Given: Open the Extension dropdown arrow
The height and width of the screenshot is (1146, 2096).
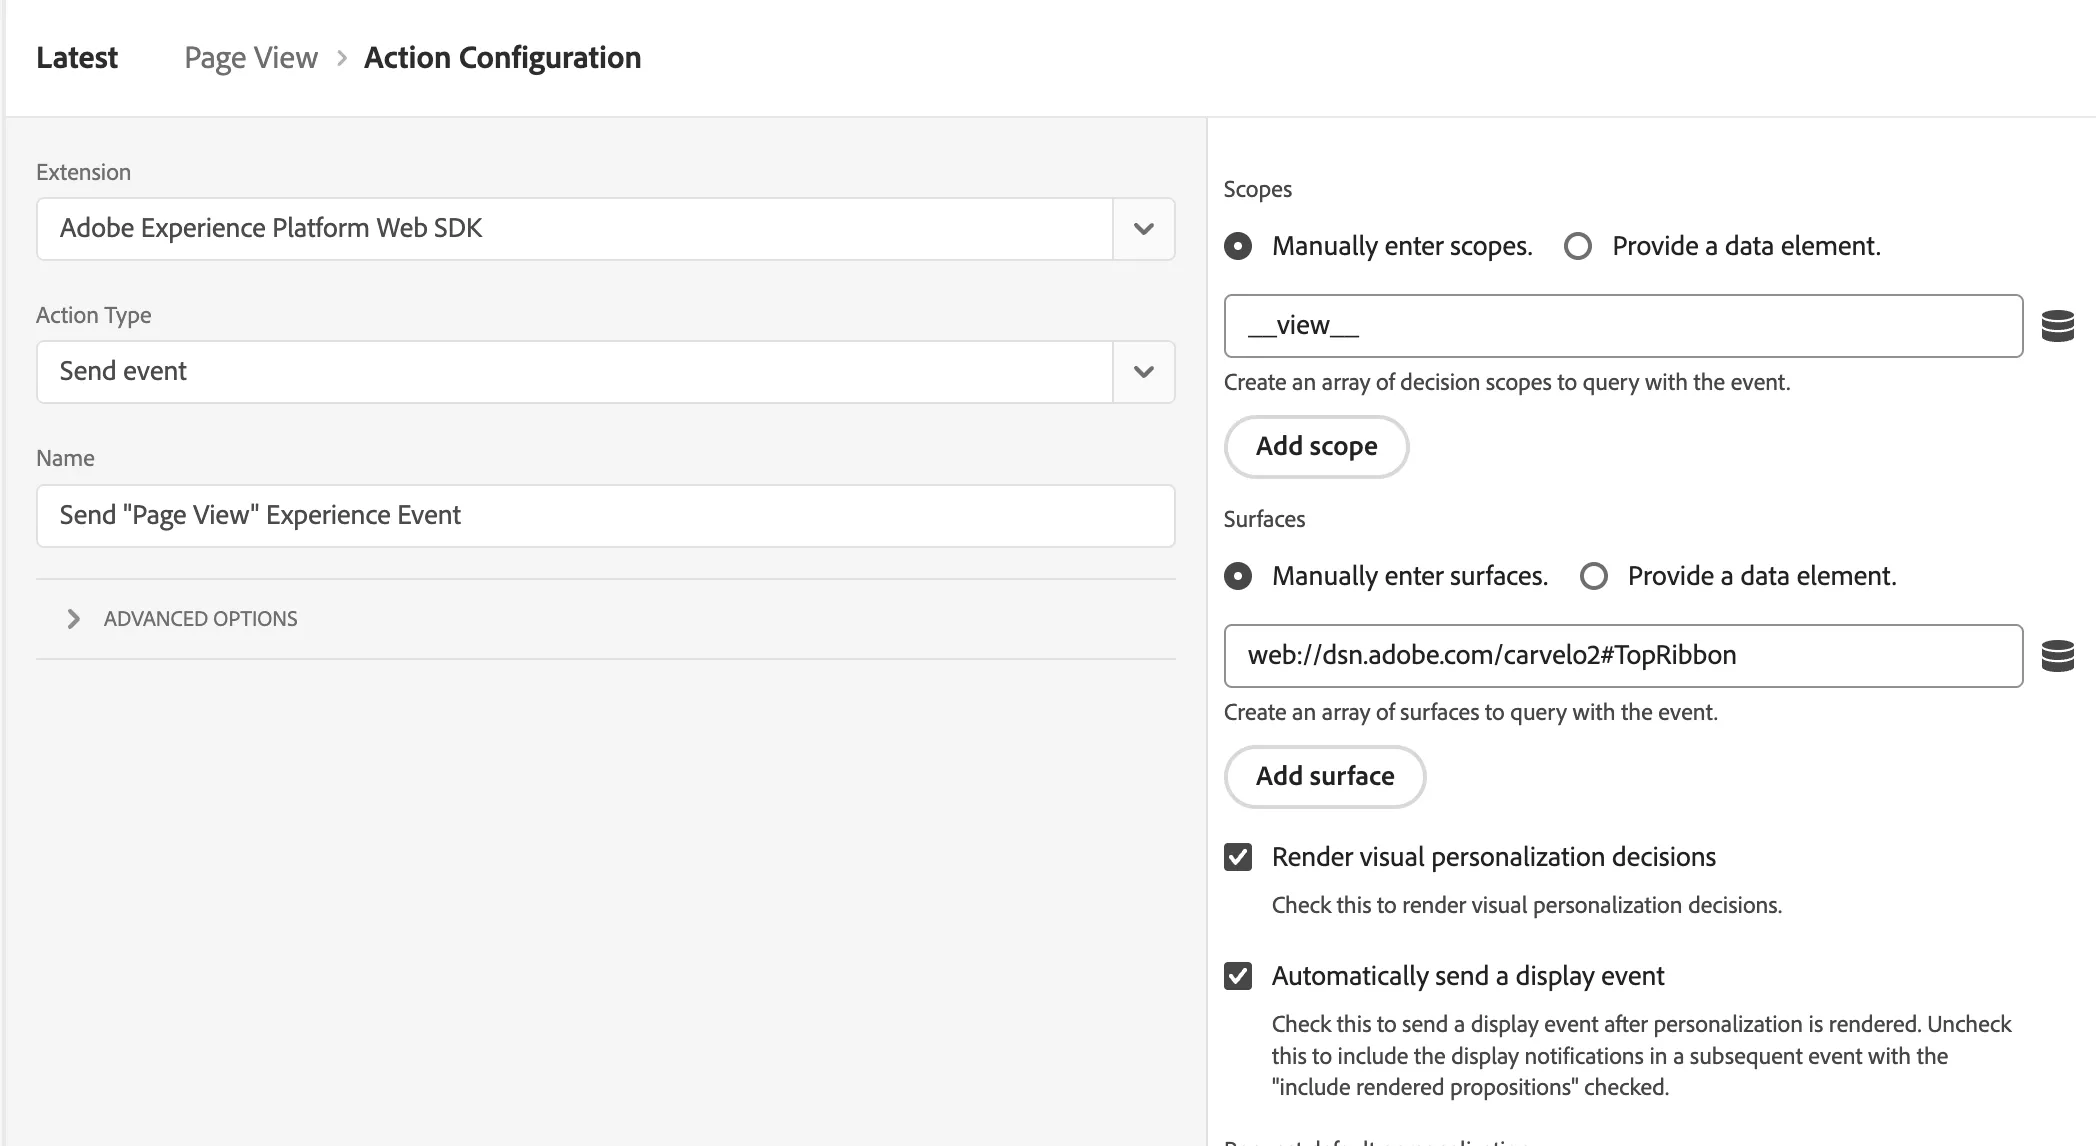Looking at the screenshot, I should (x=1144, y=229).
